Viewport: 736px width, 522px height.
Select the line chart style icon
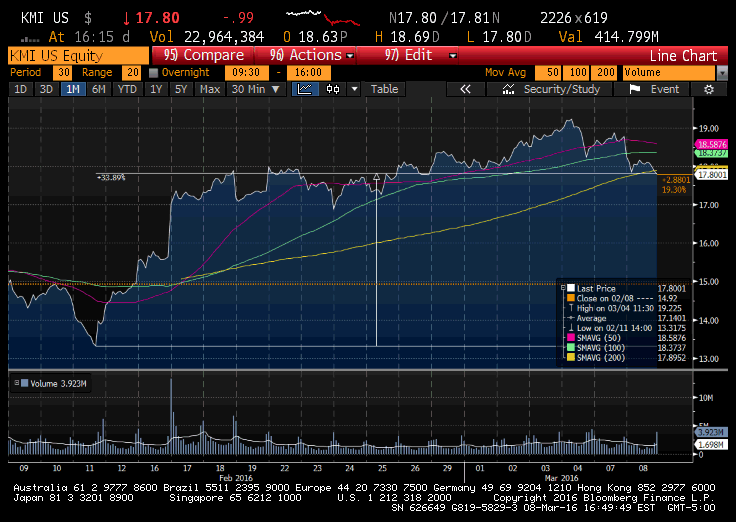point(305,89)
